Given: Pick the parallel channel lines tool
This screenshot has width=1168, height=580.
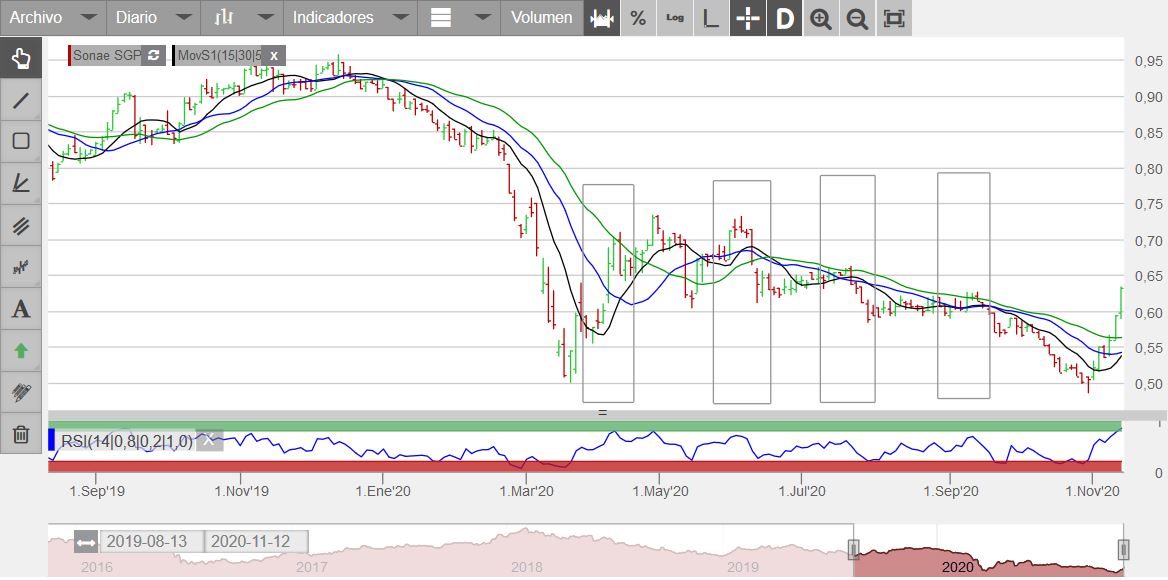Looking at the screenshot, I should point(21,225).
